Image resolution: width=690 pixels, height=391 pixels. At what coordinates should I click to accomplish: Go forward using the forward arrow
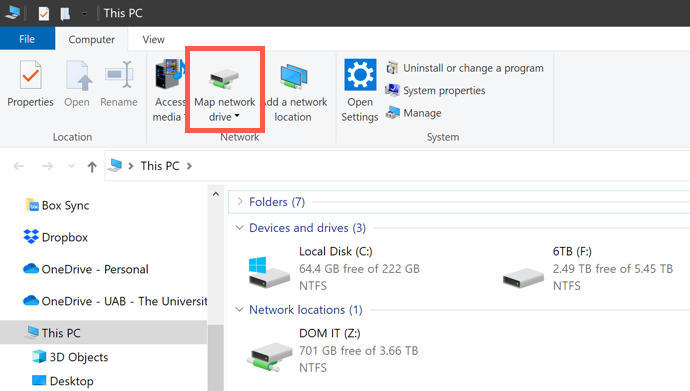pos(48,166)
